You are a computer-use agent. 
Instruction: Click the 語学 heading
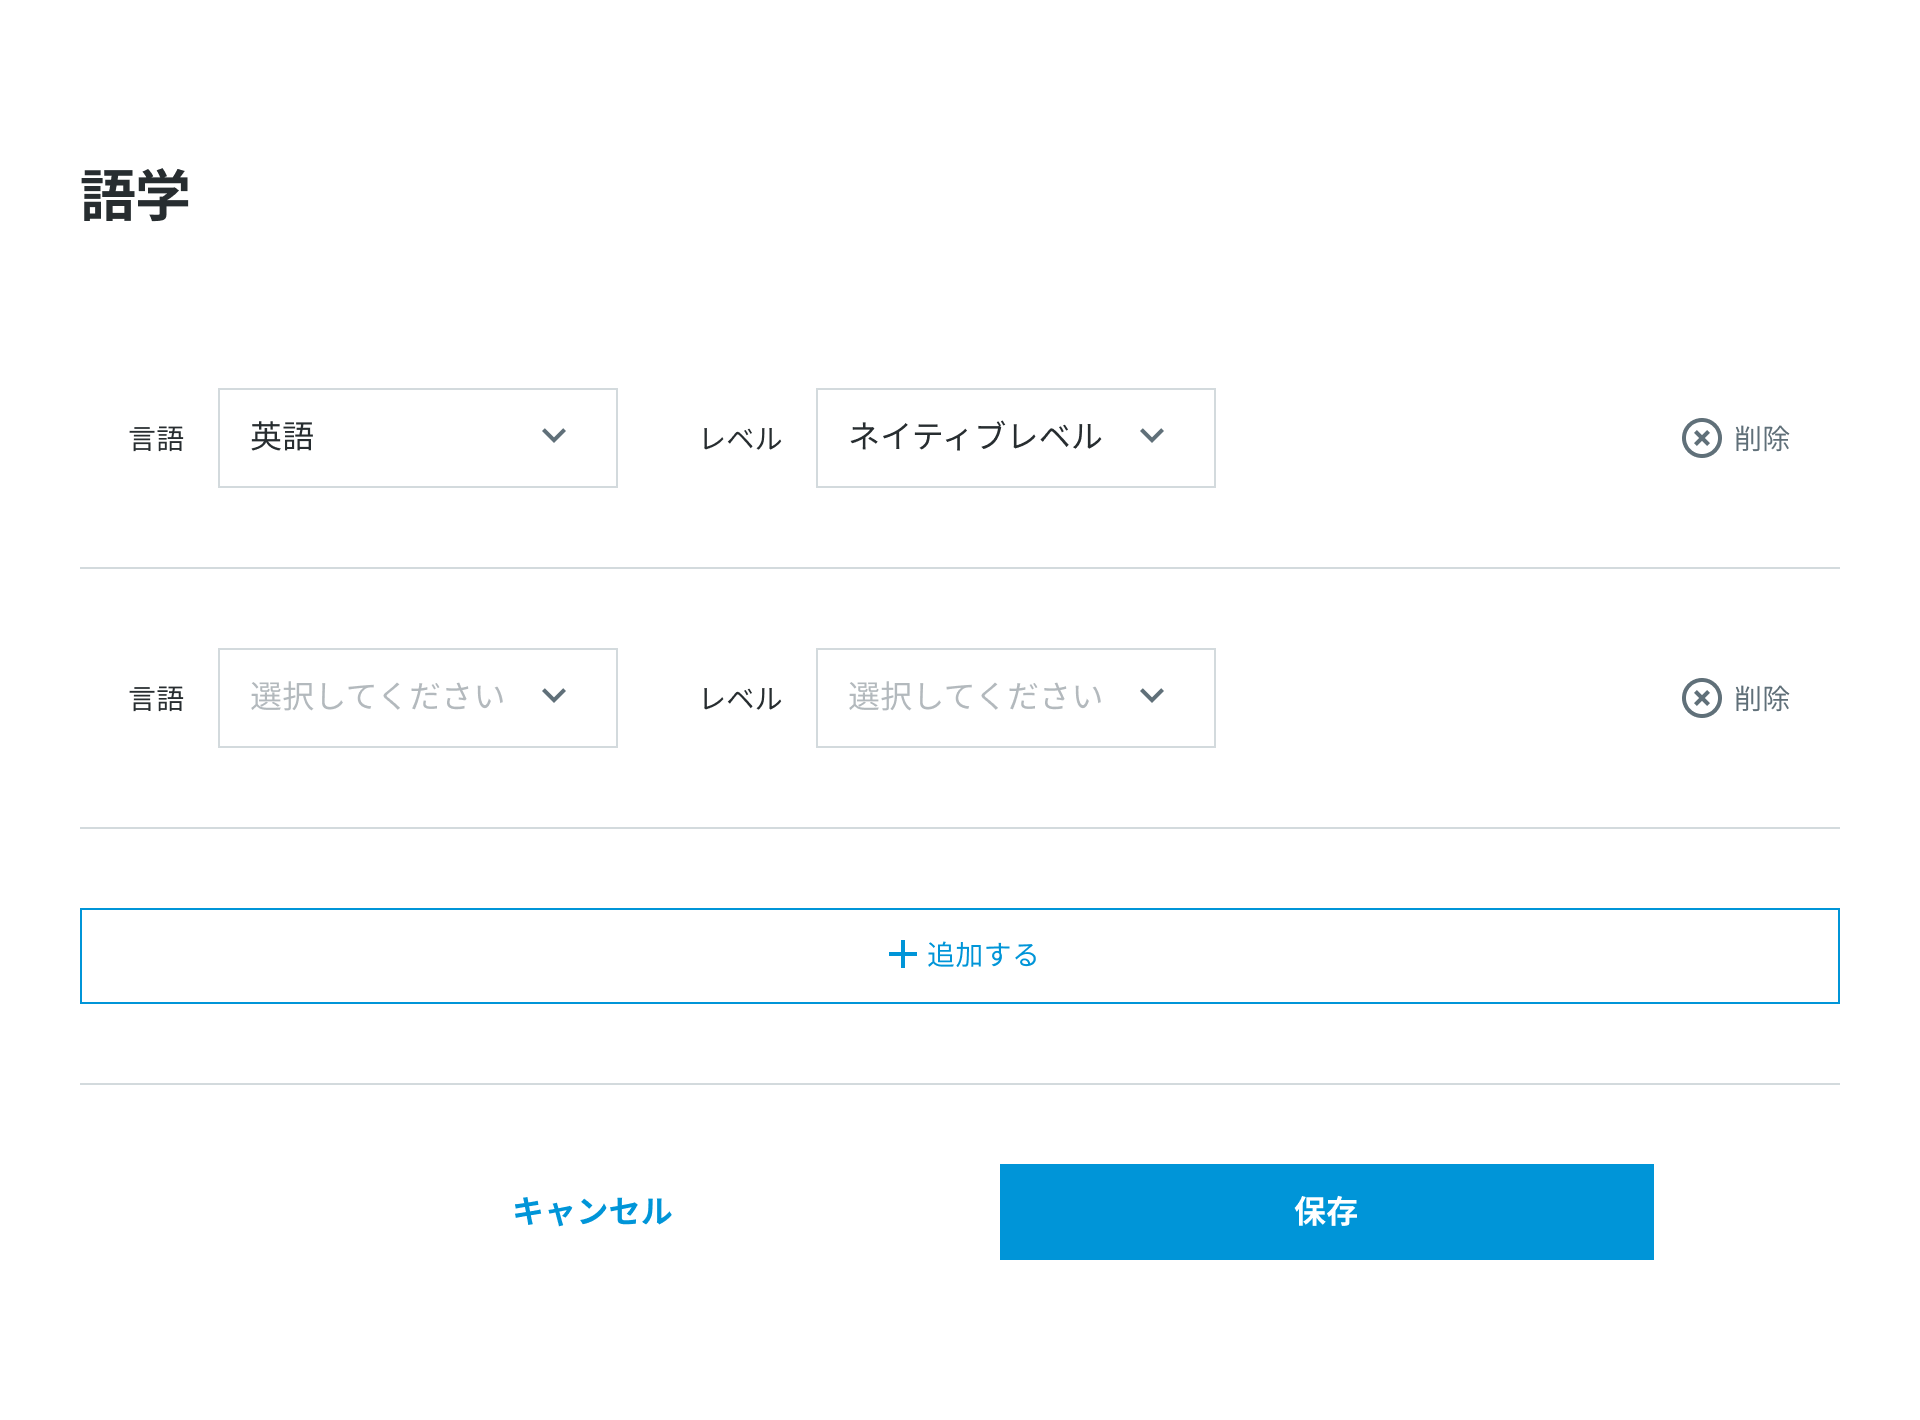[135, 195]
